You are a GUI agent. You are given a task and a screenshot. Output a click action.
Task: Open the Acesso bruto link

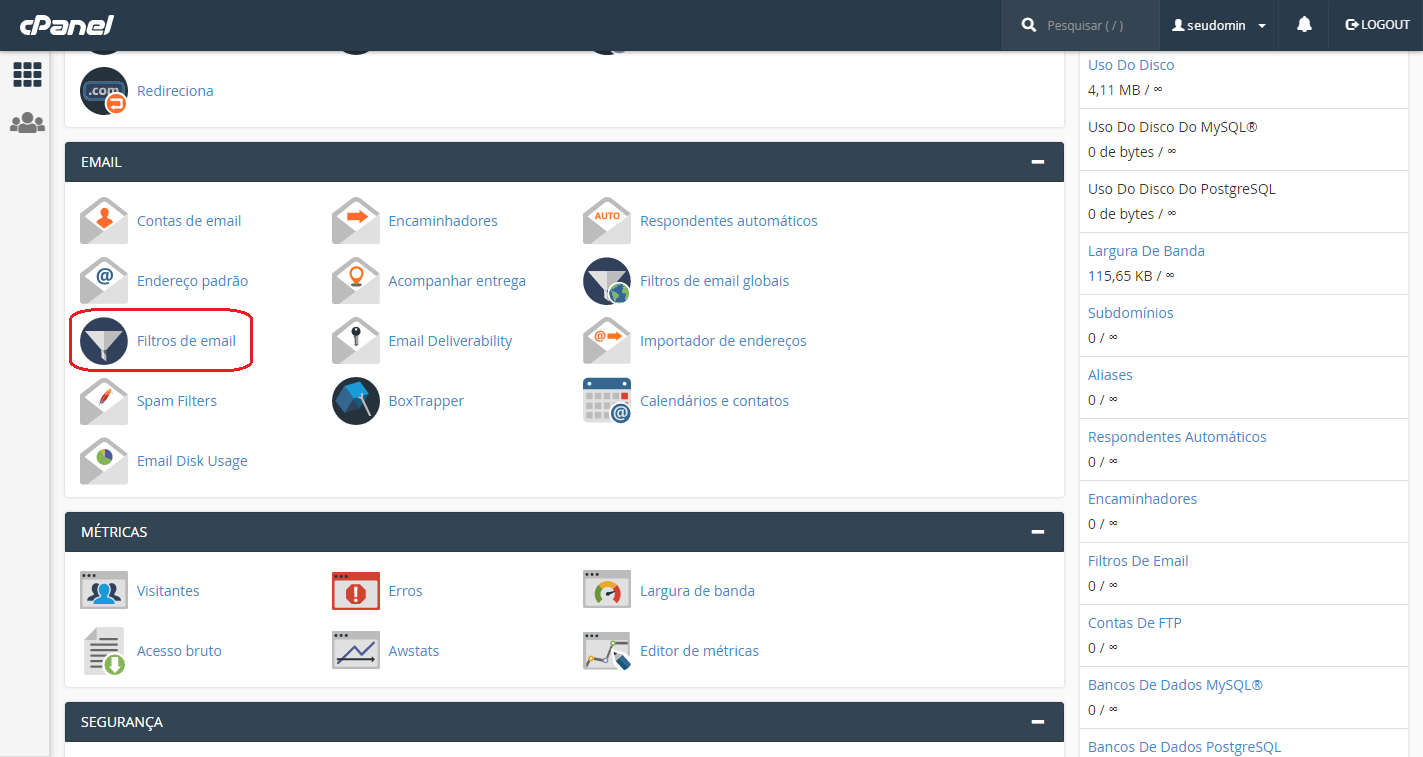(179, 651)
